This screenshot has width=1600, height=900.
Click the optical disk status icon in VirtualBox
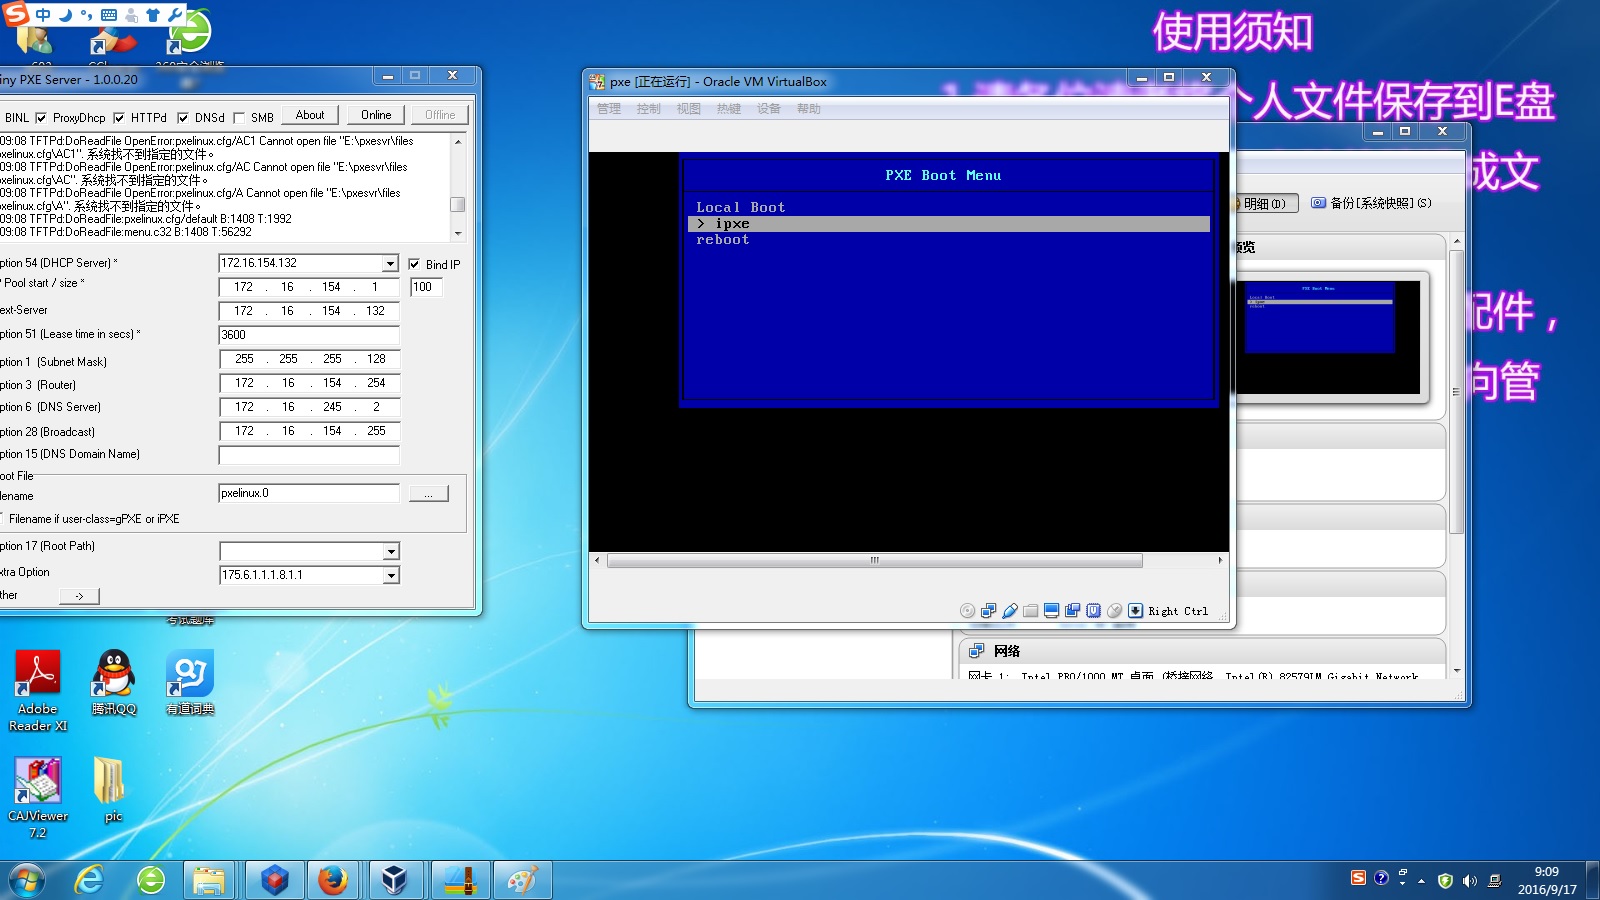(967, 611)
